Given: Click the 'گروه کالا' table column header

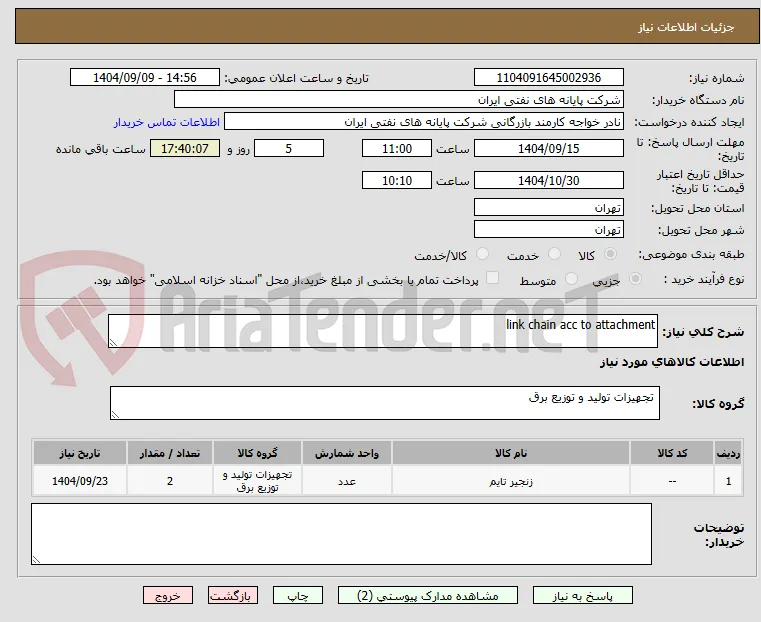Looking at the screenshot, I should (x=257, y=453).
